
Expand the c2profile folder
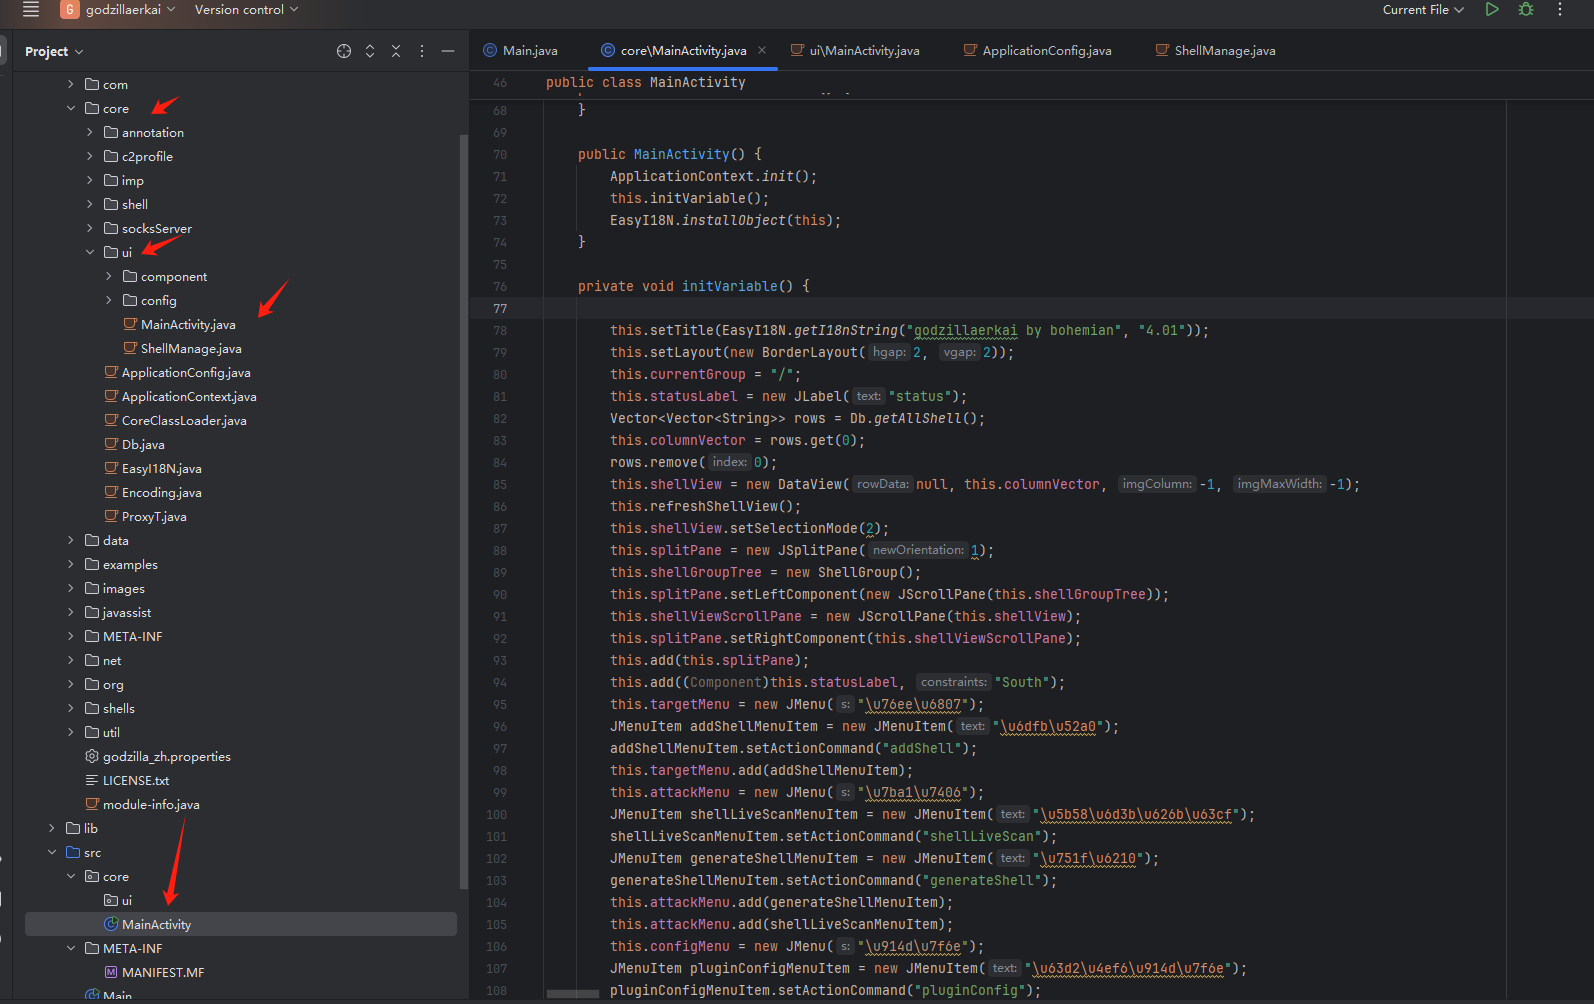pos(90,157)
